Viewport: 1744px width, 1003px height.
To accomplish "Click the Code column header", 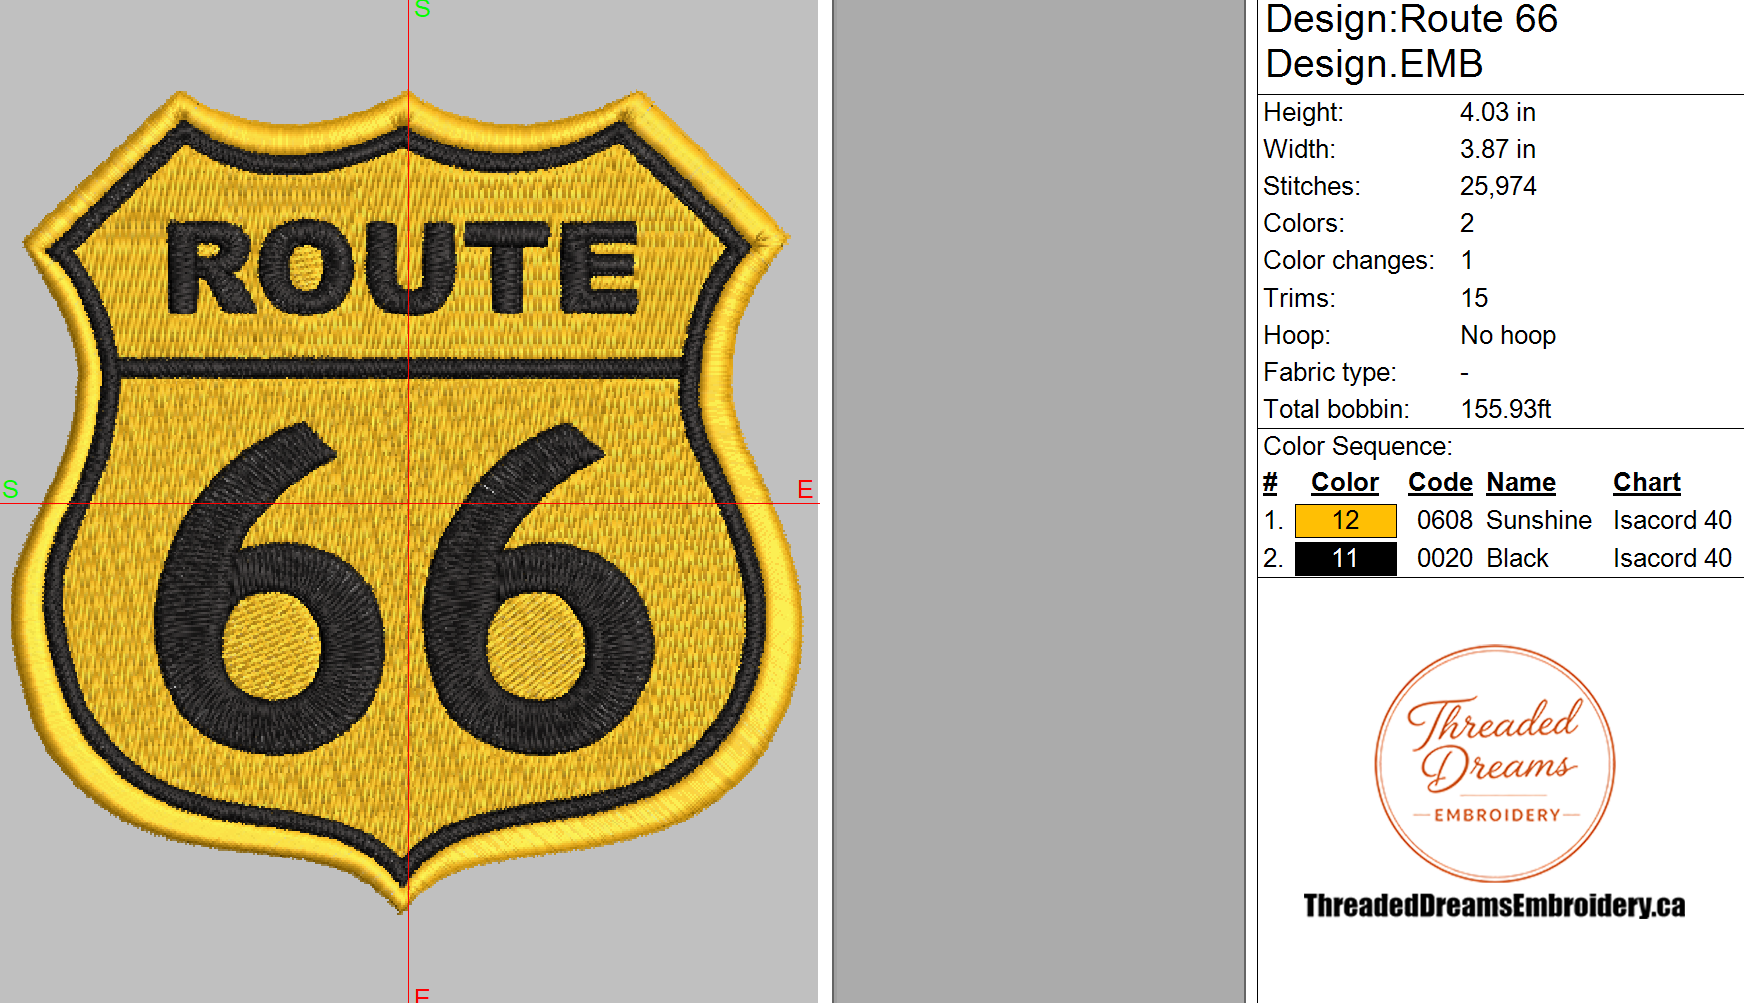I will [1440, 483].
